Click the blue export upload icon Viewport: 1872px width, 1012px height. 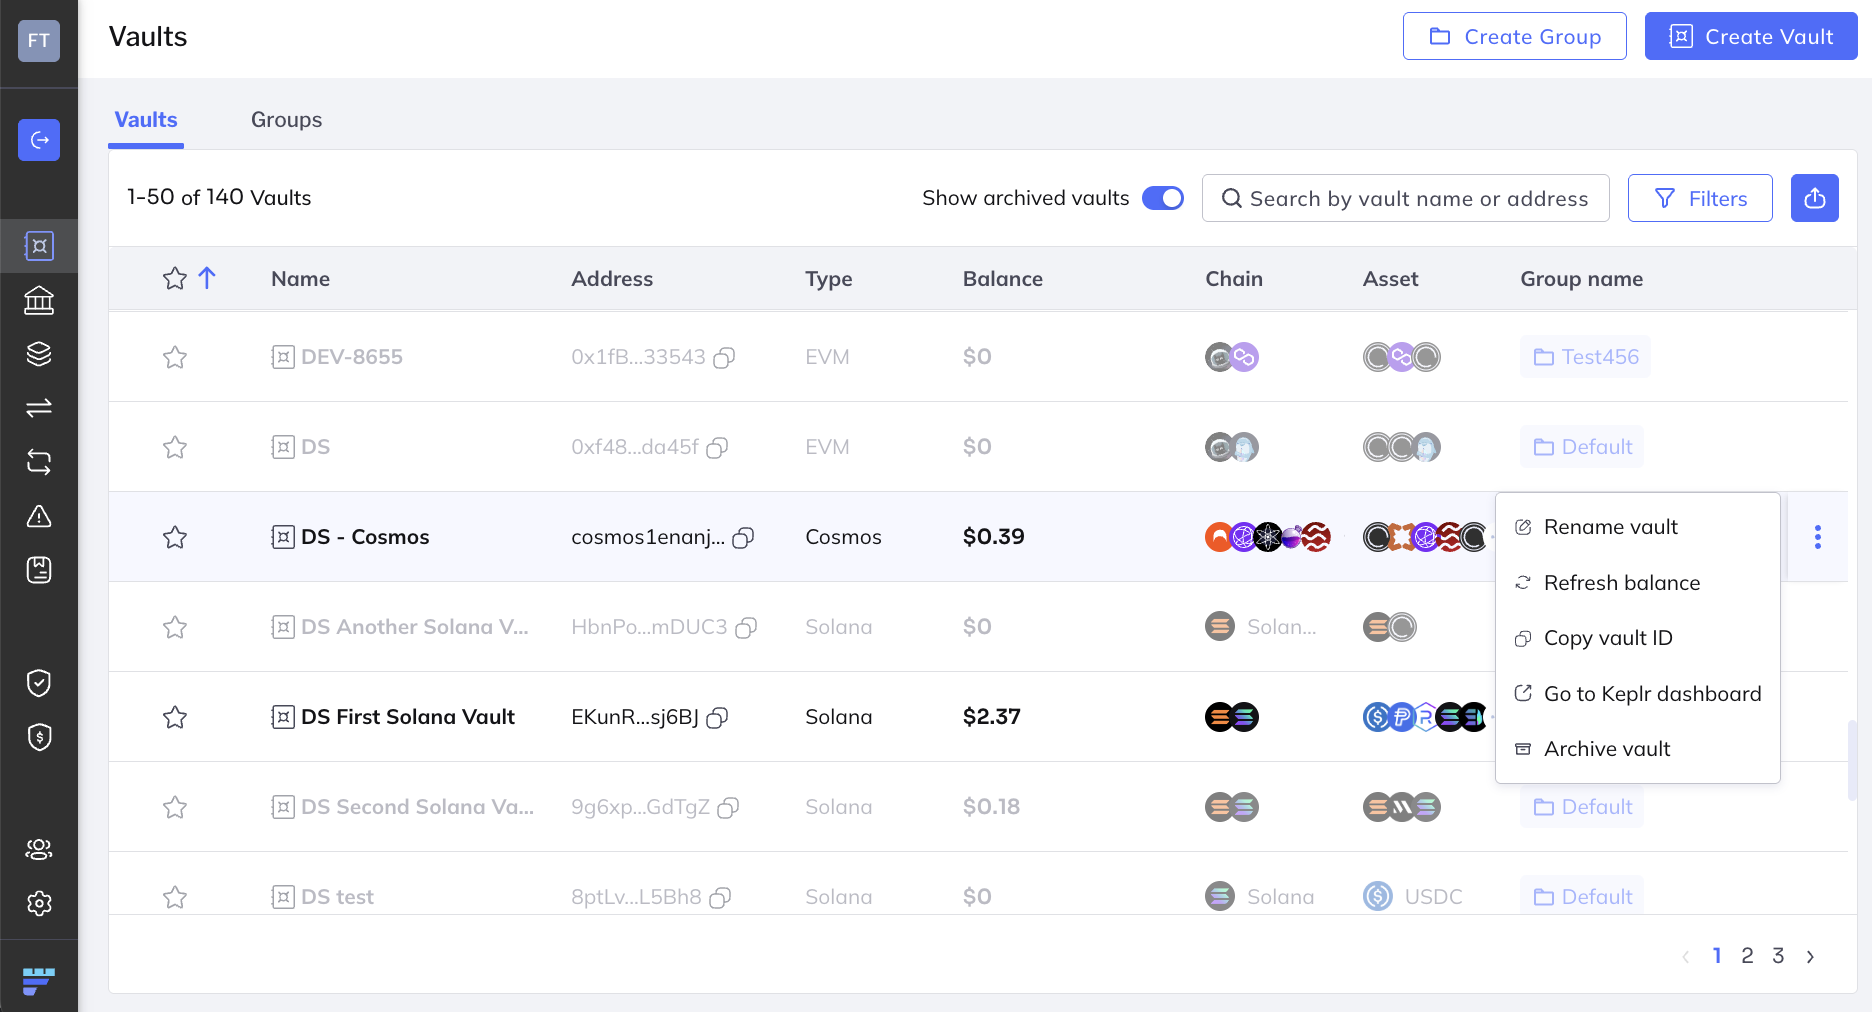1814,198
